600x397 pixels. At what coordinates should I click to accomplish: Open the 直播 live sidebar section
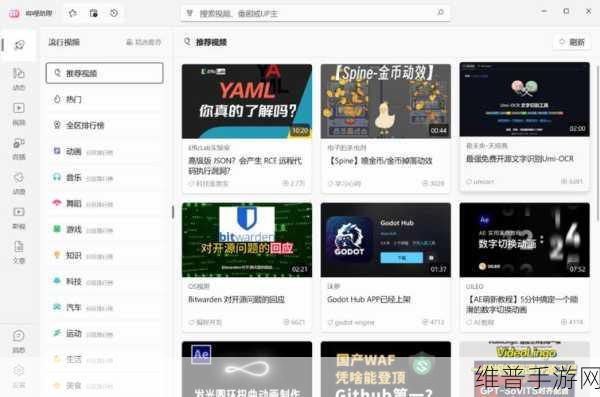click(19, 149)
